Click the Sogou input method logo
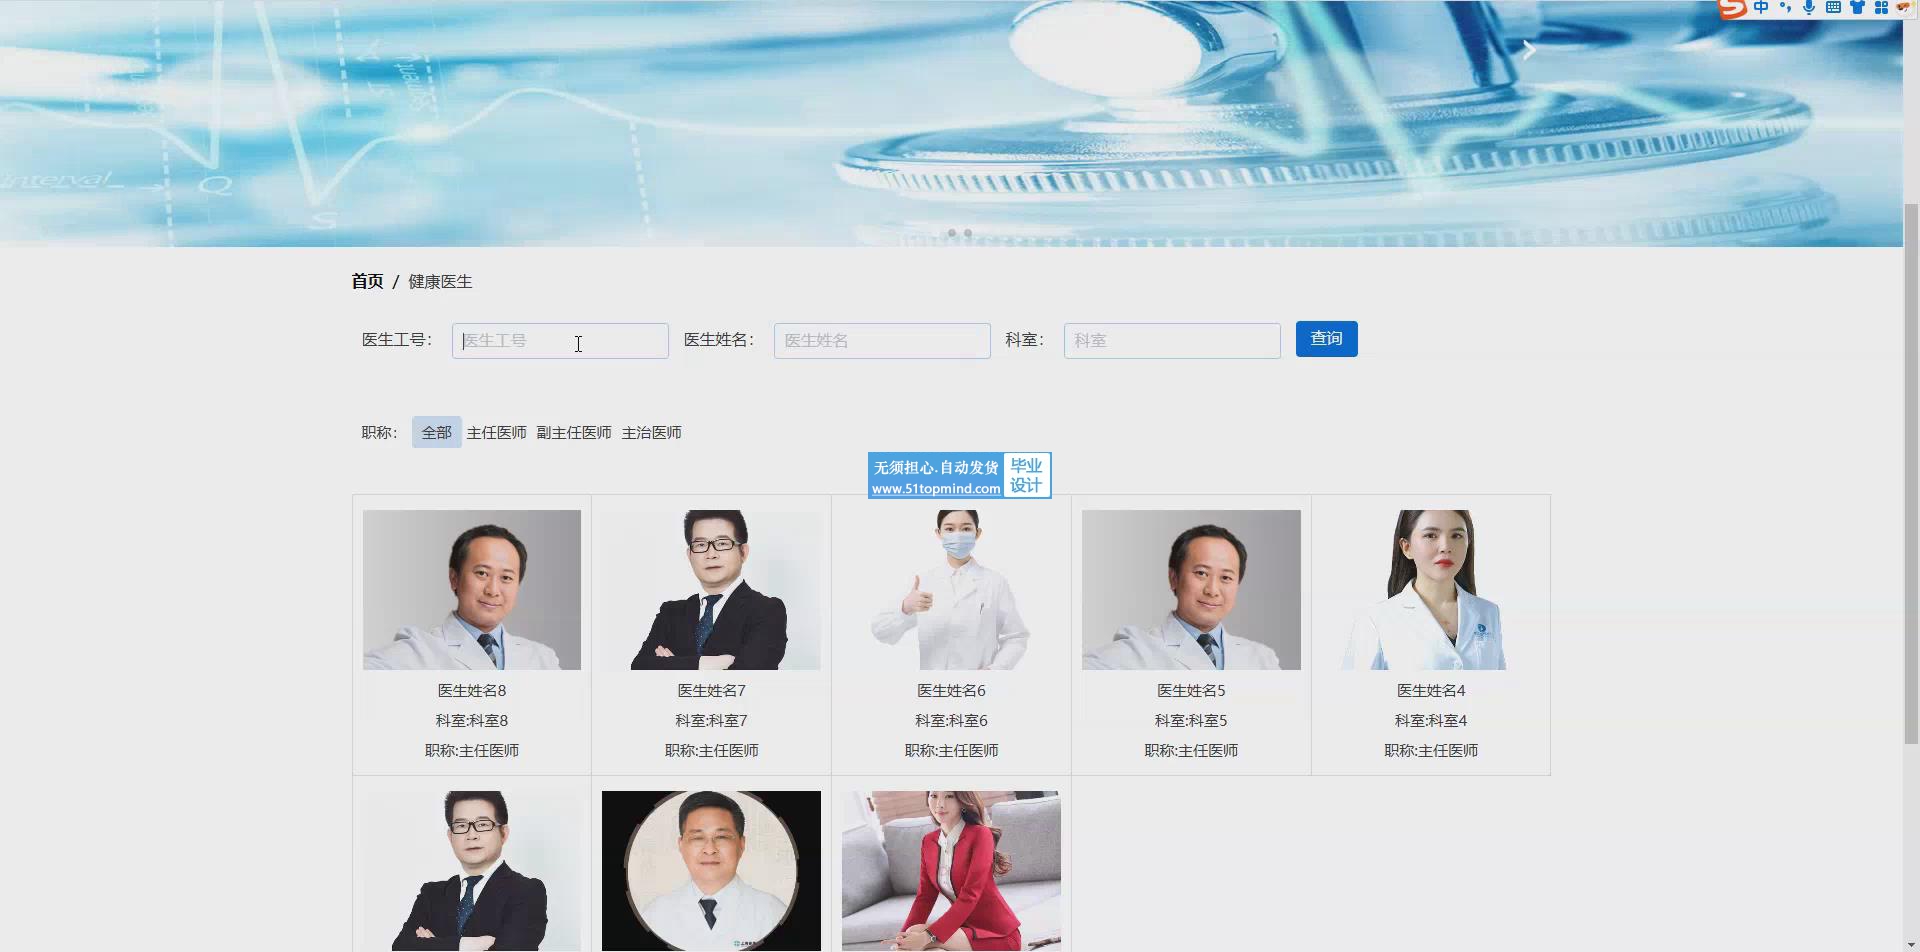The height and width of the screenshot is (952, 1920). click(x=1733, y=9)
